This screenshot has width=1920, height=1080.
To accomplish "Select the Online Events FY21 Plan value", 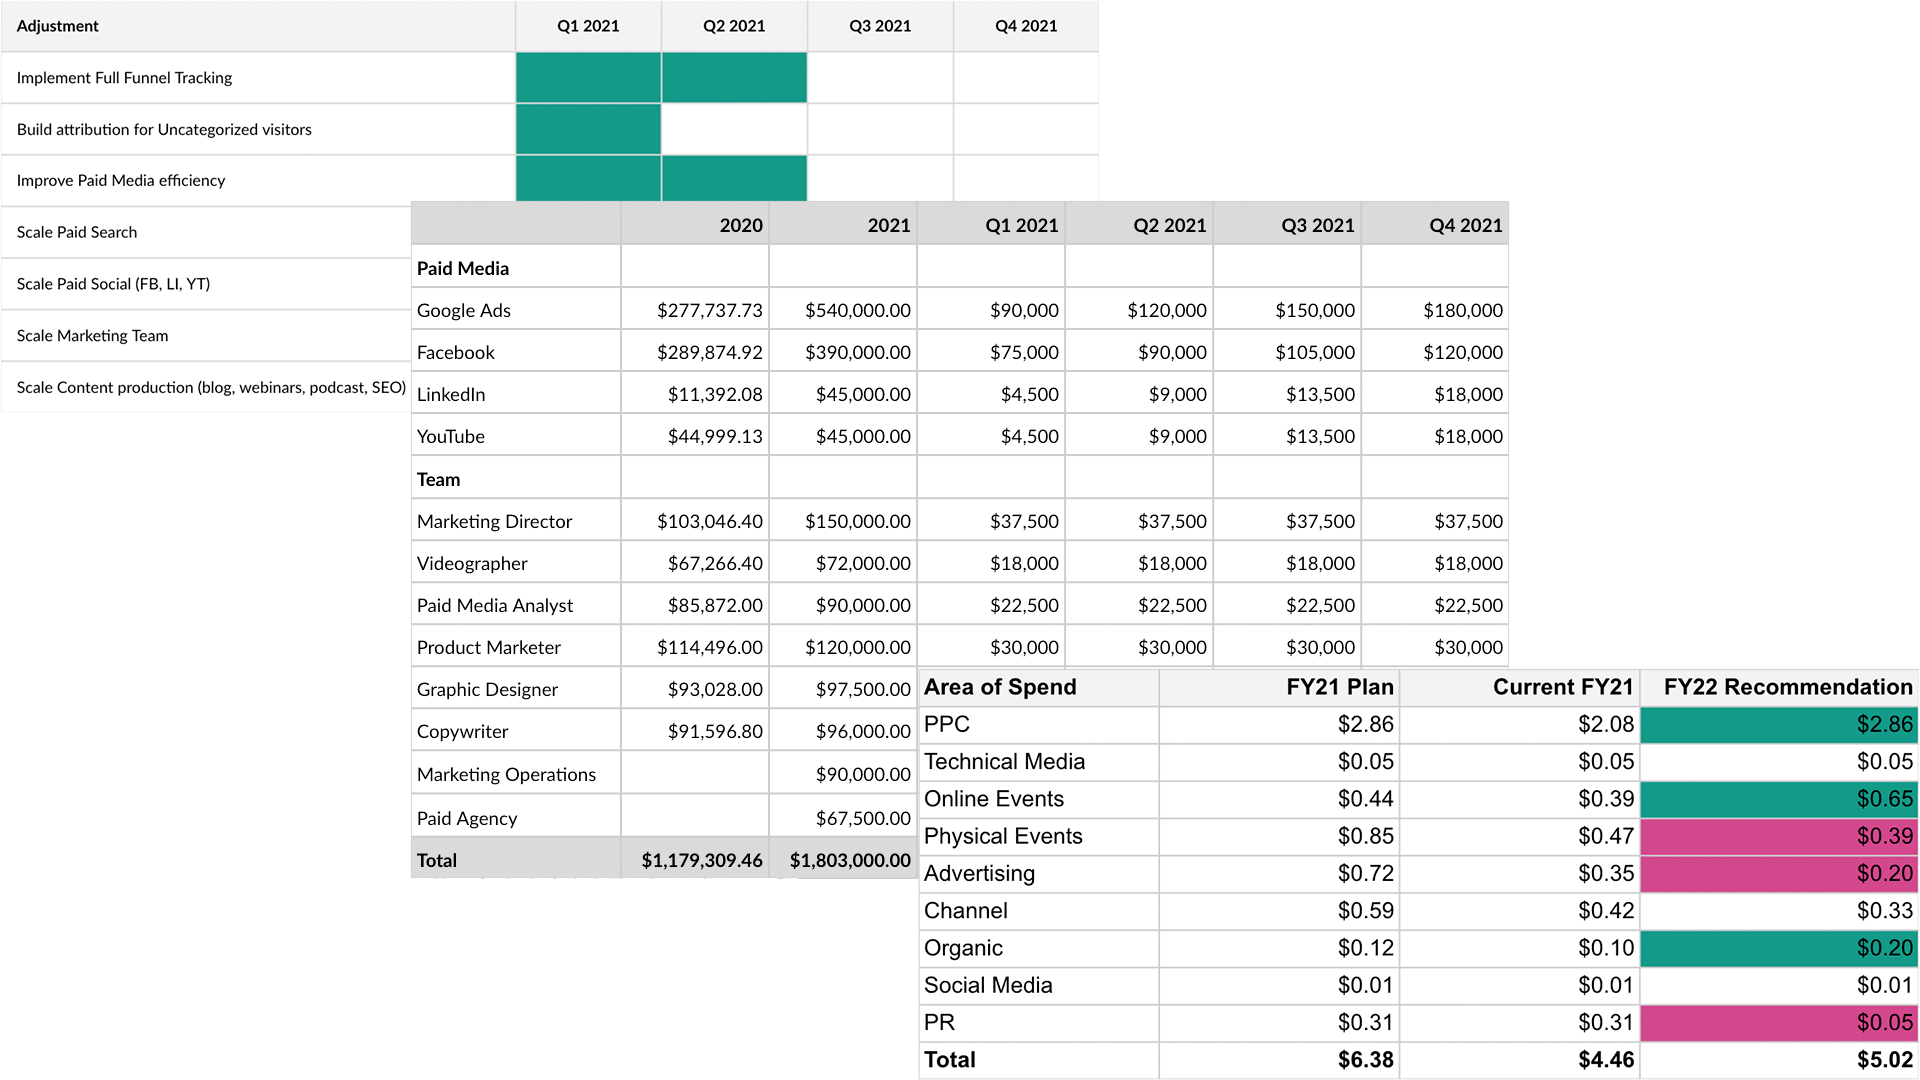I will click(1364, 800).
